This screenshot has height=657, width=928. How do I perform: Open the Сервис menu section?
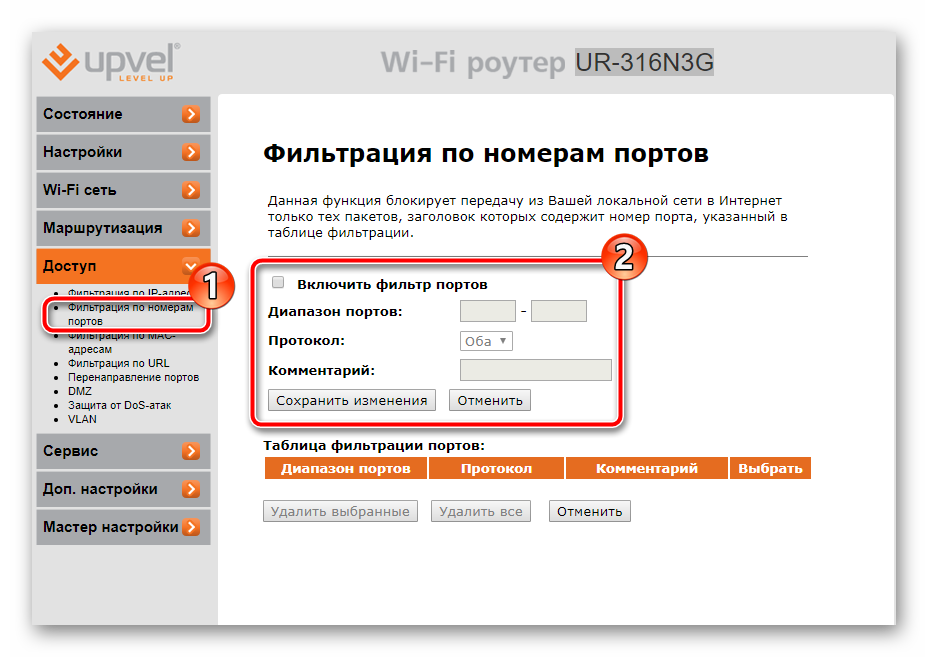click(123, 451)
